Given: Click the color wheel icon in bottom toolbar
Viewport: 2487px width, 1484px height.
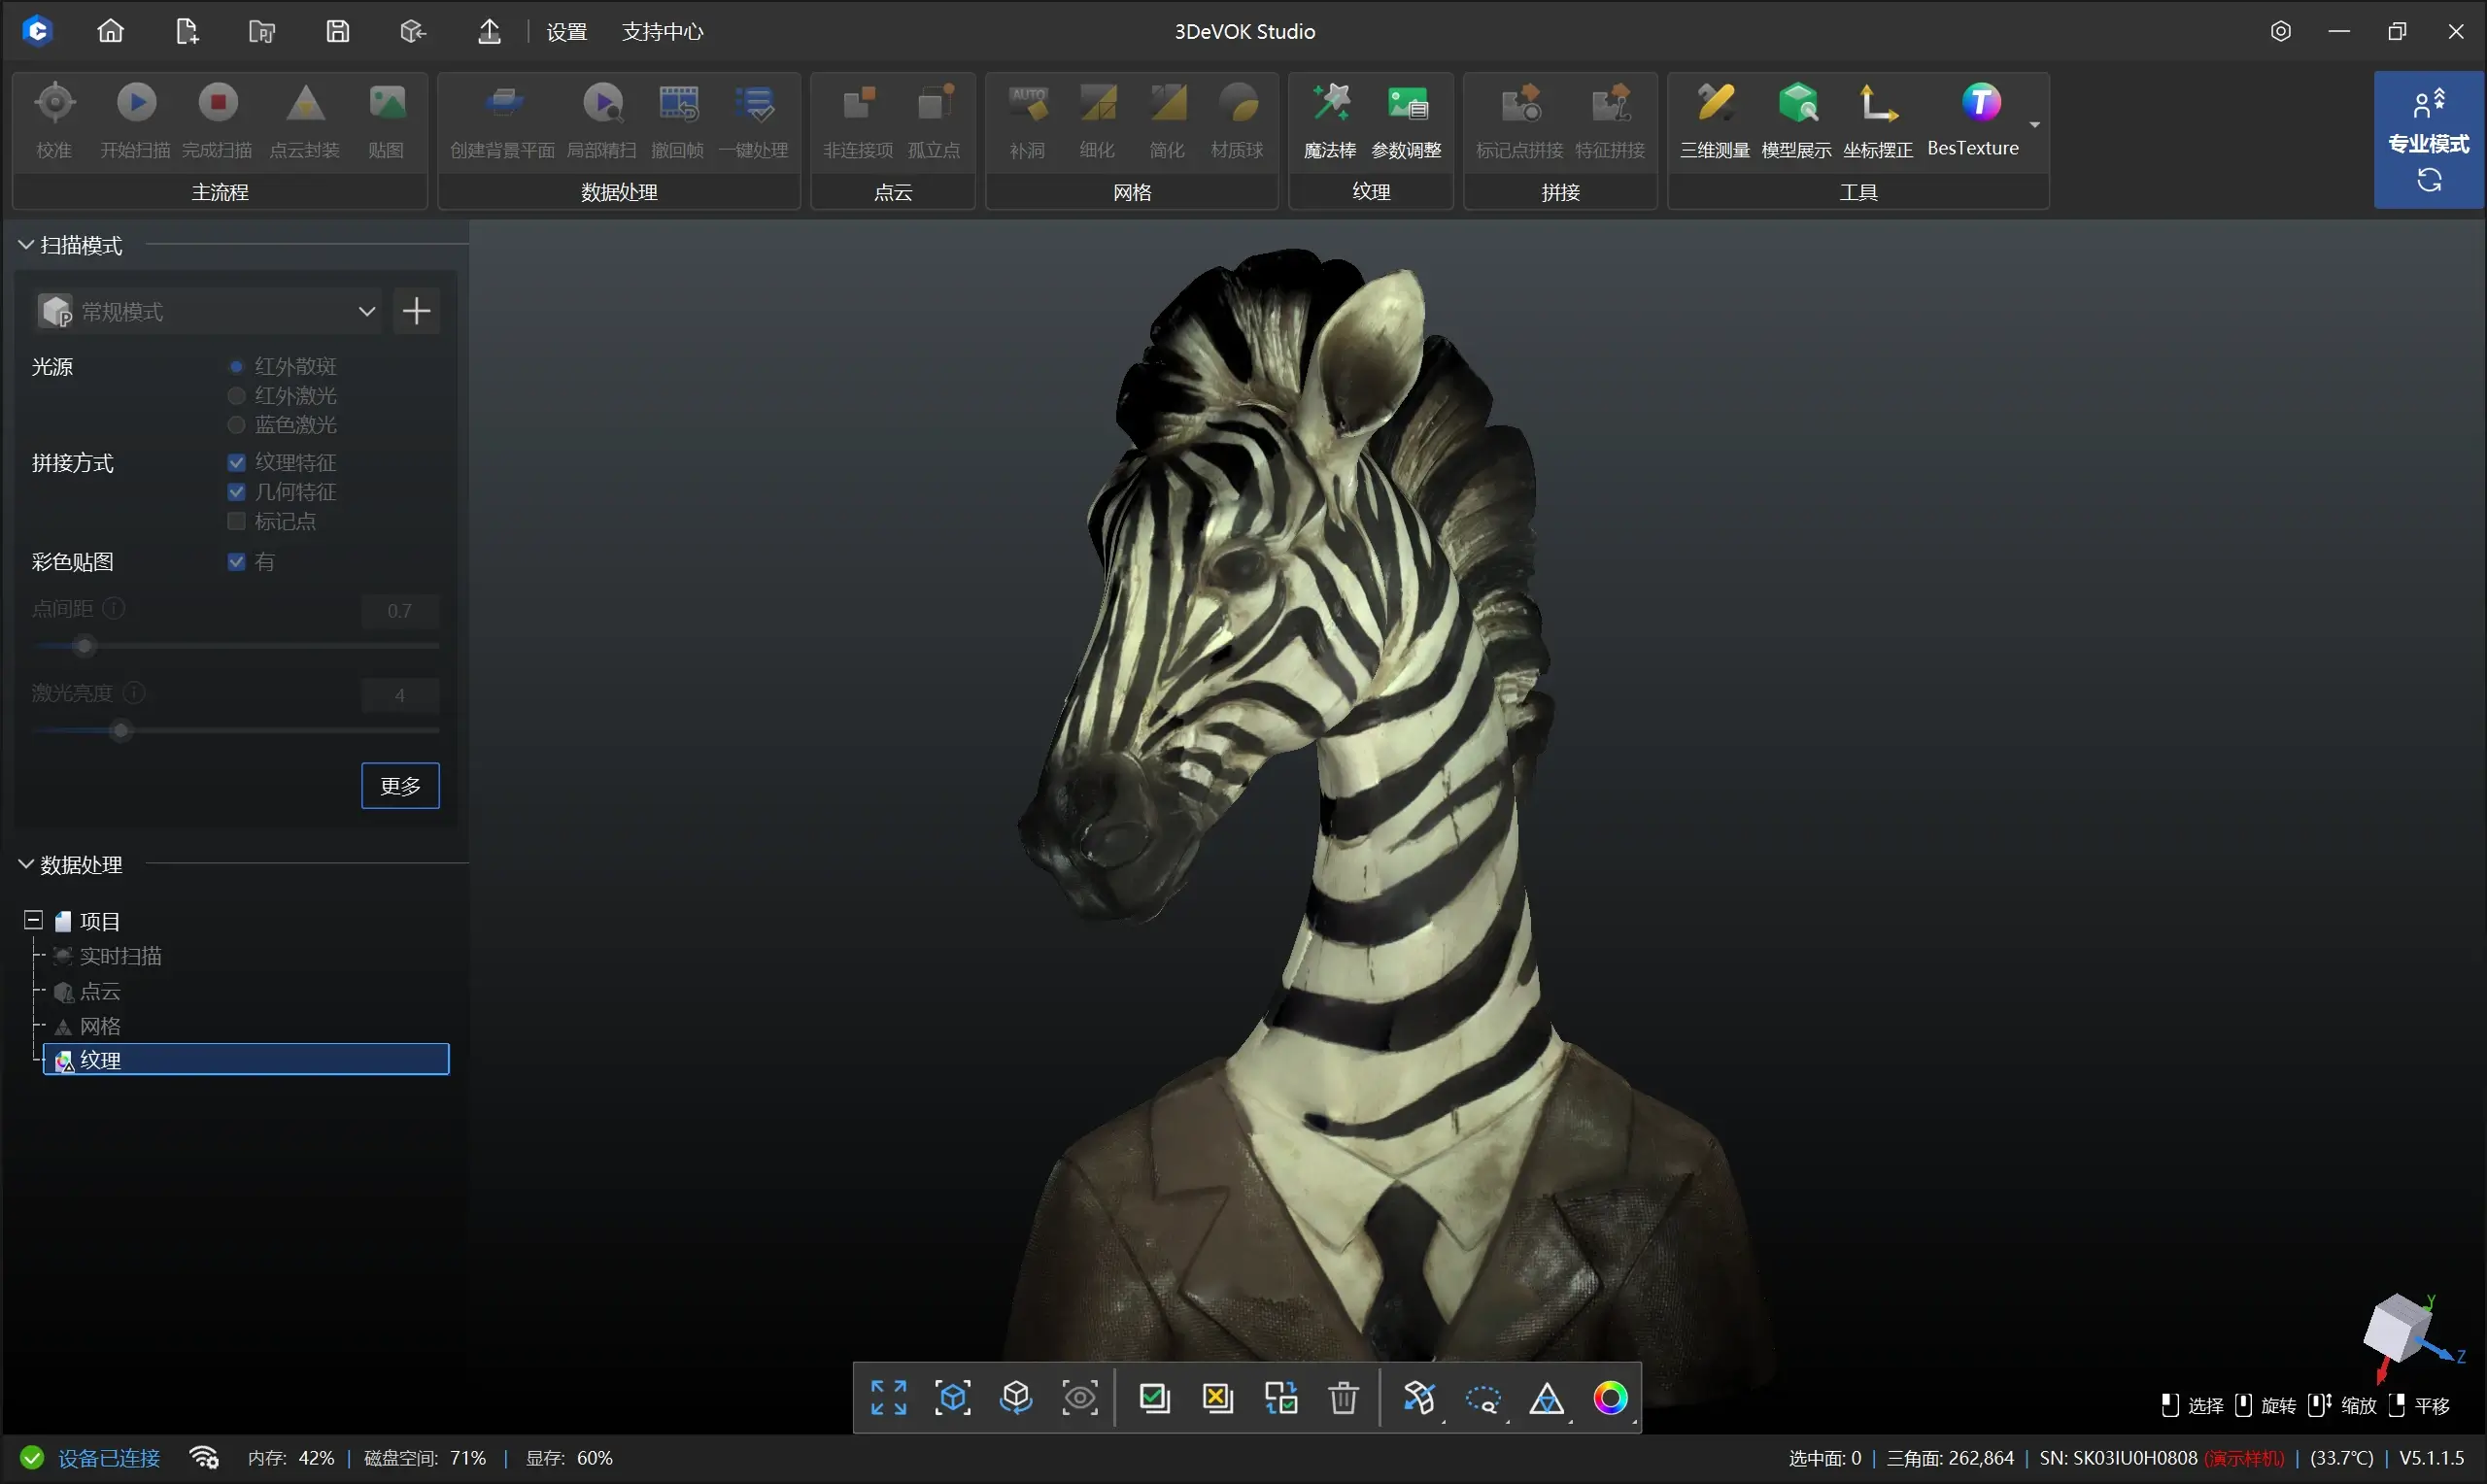Looking at the screenshot, I should (1610, 1398).
